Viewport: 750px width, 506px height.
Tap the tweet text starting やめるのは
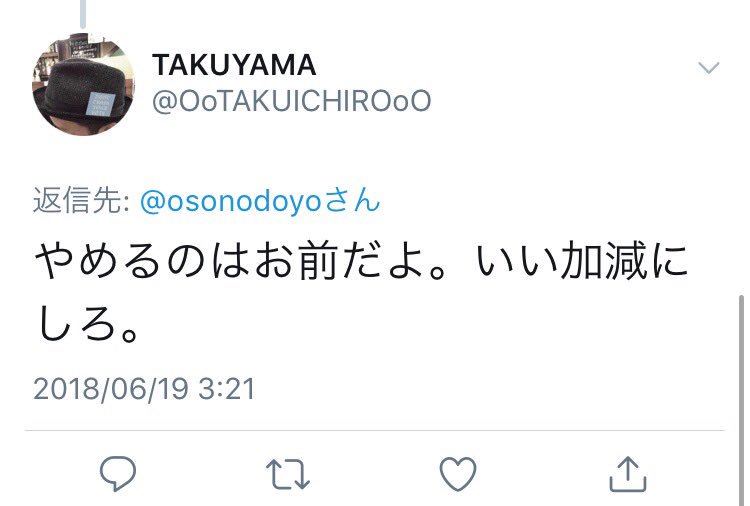[x=361, y=293]
